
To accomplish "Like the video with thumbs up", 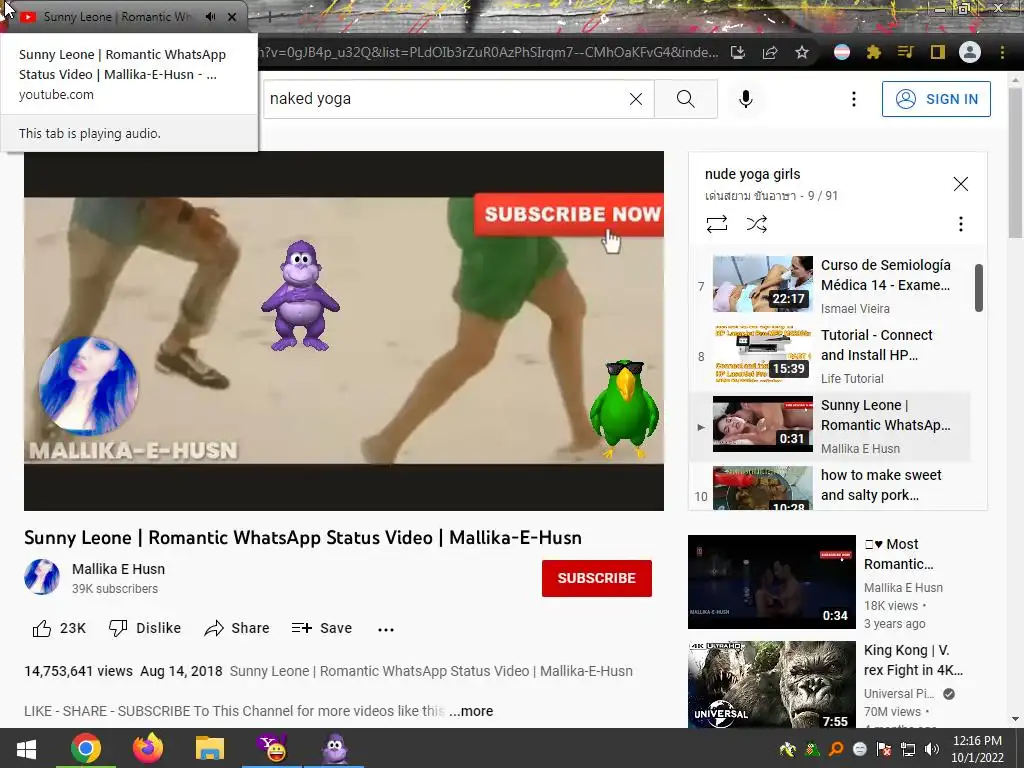I will [x=59, y=628].
